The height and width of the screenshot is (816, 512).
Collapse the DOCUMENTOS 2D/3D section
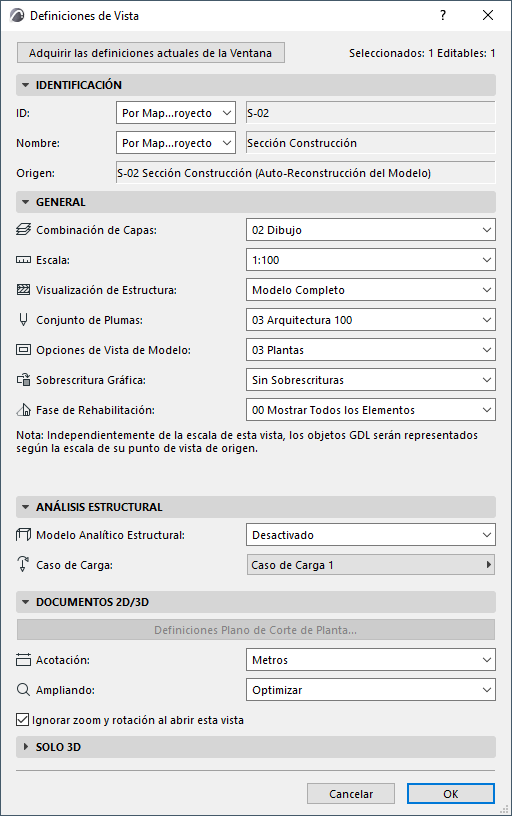pyautogui.click(x=255, y=602)
